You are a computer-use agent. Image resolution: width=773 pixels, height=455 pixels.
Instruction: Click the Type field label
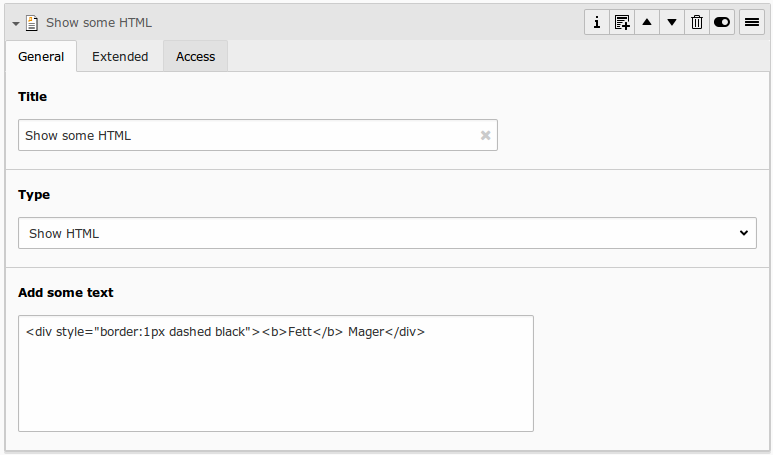pyautogui.click(x=34, y=195)
